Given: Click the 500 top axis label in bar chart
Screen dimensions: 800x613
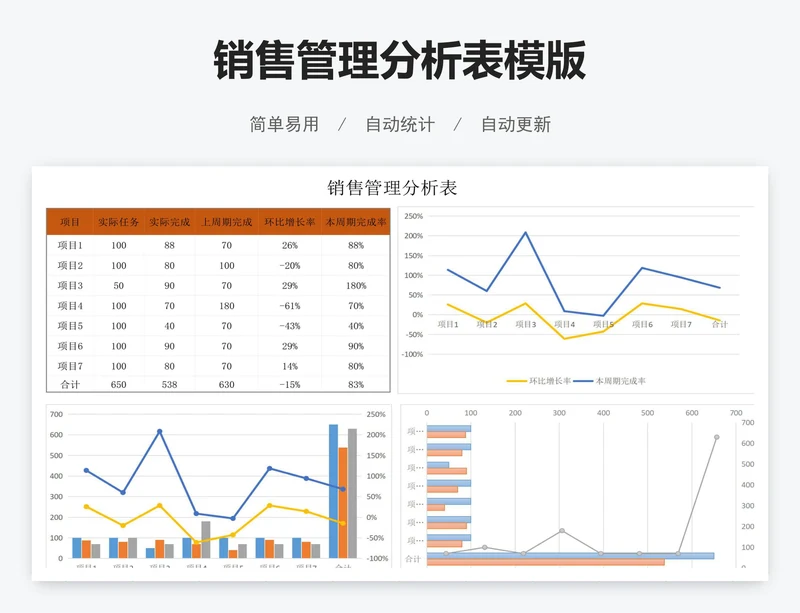Looking at the screenshot, I should point(647,413).
